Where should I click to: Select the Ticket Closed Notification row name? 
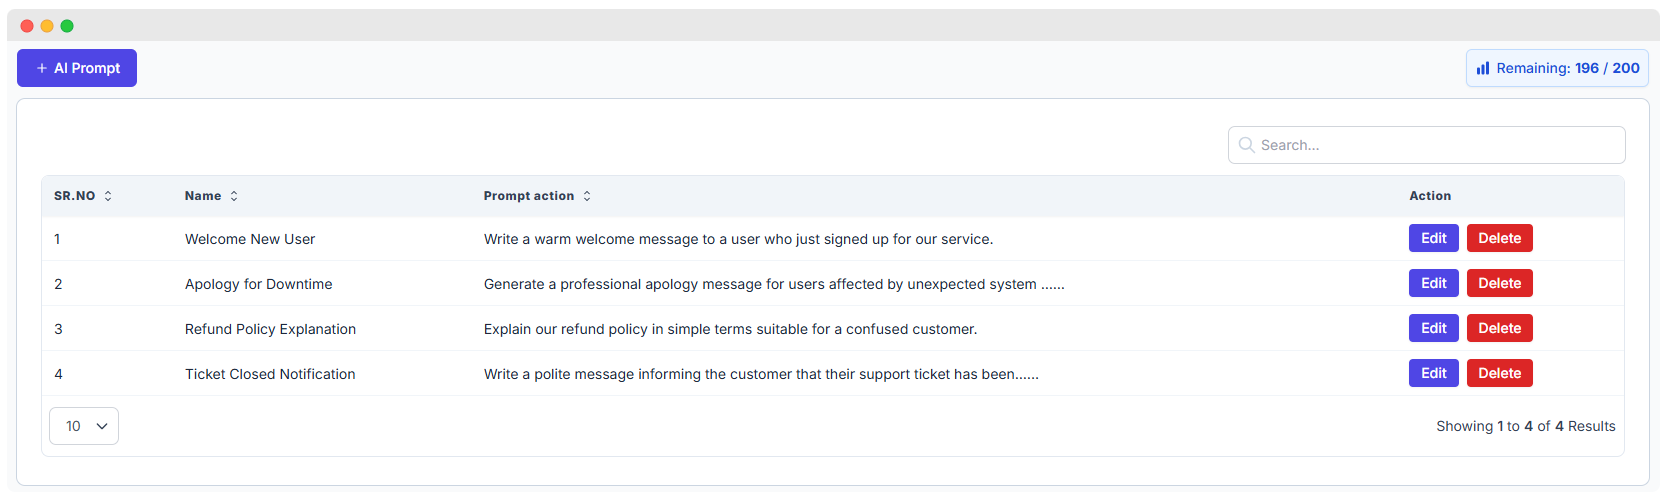(270, 374)
